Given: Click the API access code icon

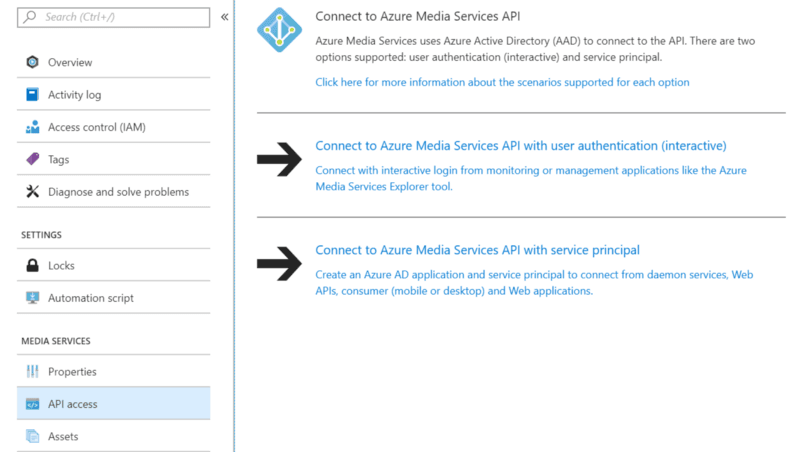Looking at the screenshot, I should (x=32, y=404).
